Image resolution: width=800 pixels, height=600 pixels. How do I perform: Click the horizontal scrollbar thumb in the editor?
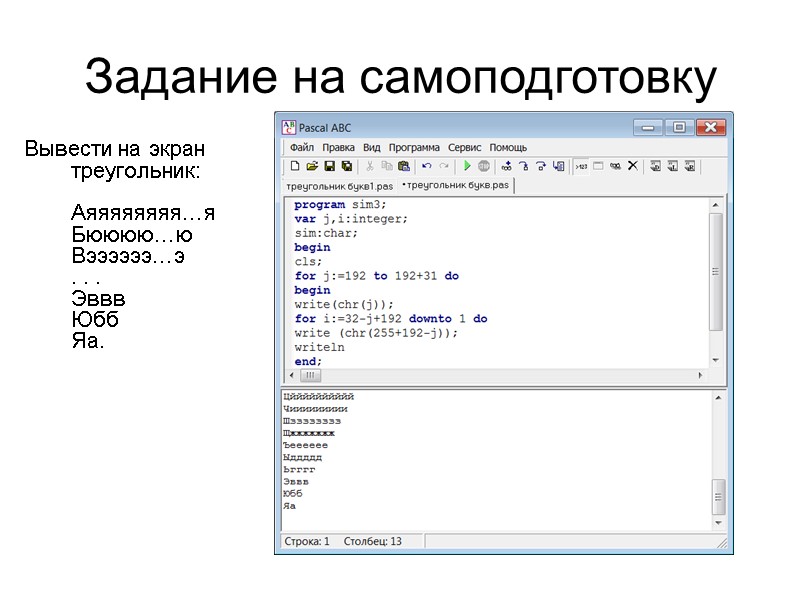pos(310,376)
